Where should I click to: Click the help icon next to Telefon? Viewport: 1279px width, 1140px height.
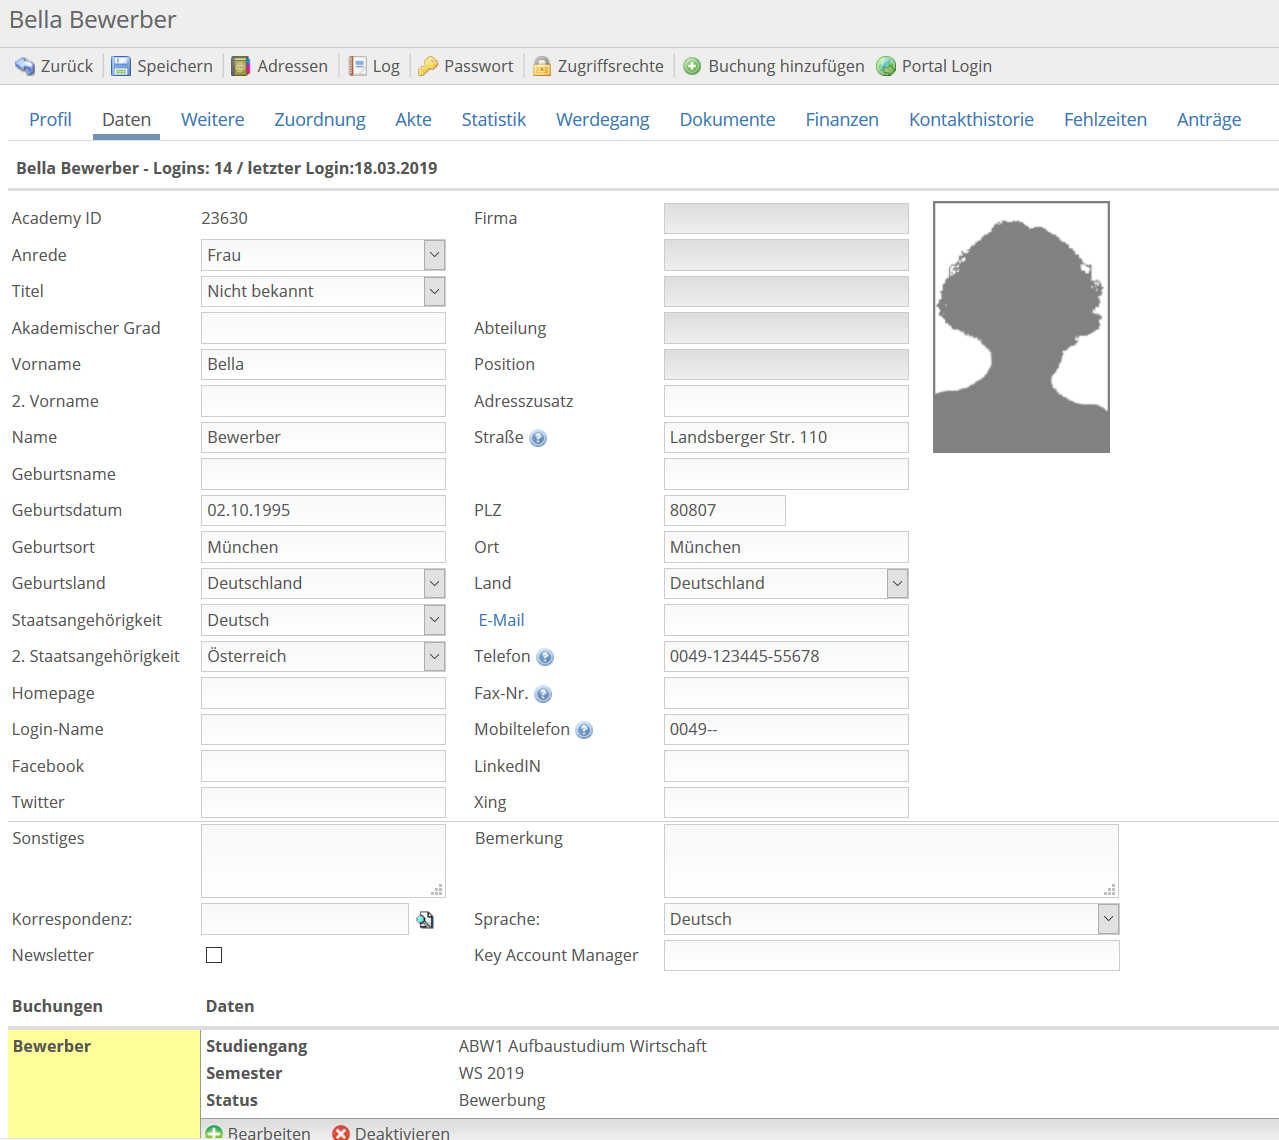(545, 657)
